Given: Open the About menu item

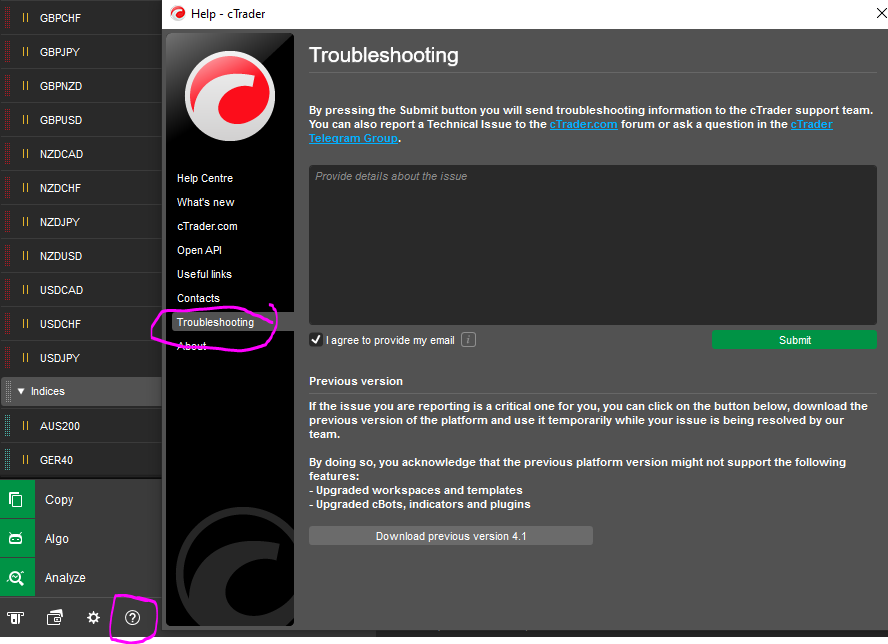Looking at the screenshot, I should [192, 346].
